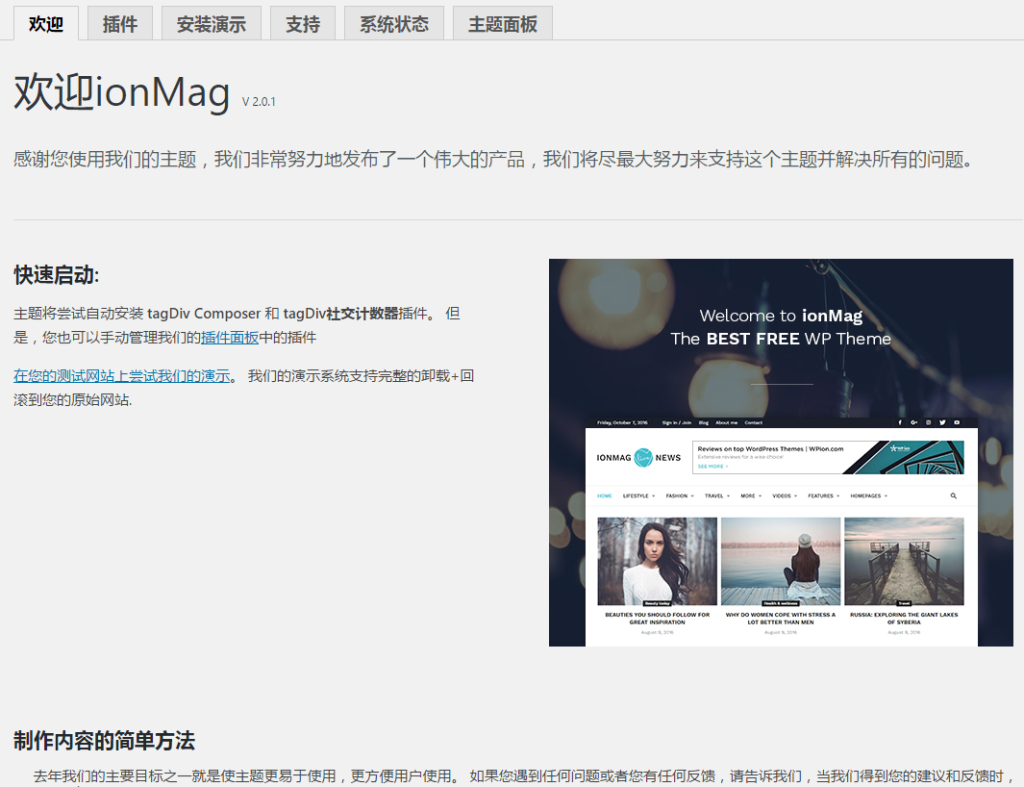Click the V 2.0.1 version label
Viewport: 1024px width, 787px height.
click(259, 102)
